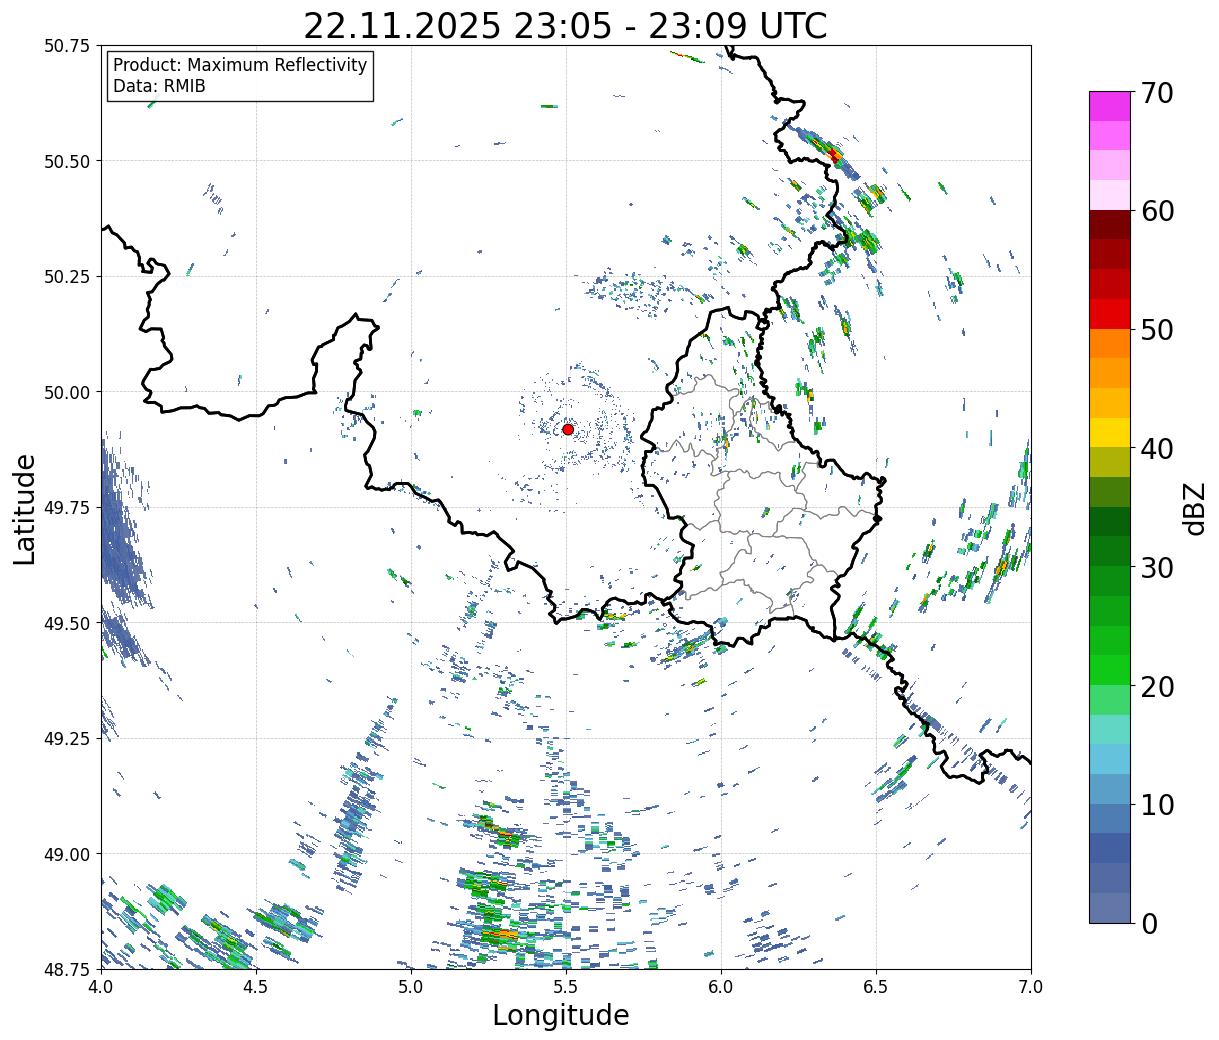1219x1040 pixels.
Task: Click latitude tick label 49.00
Action: 67,854
